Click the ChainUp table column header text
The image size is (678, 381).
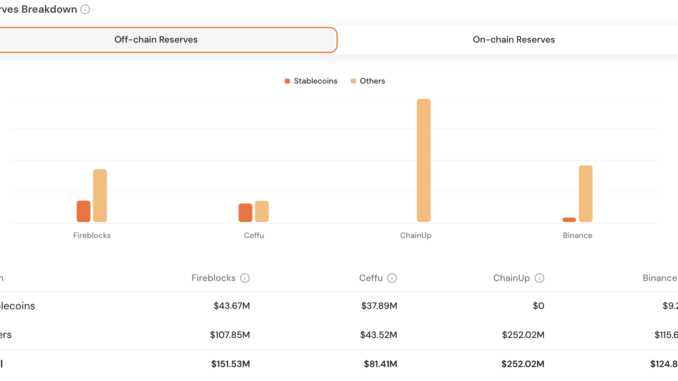tap(511, 278)
